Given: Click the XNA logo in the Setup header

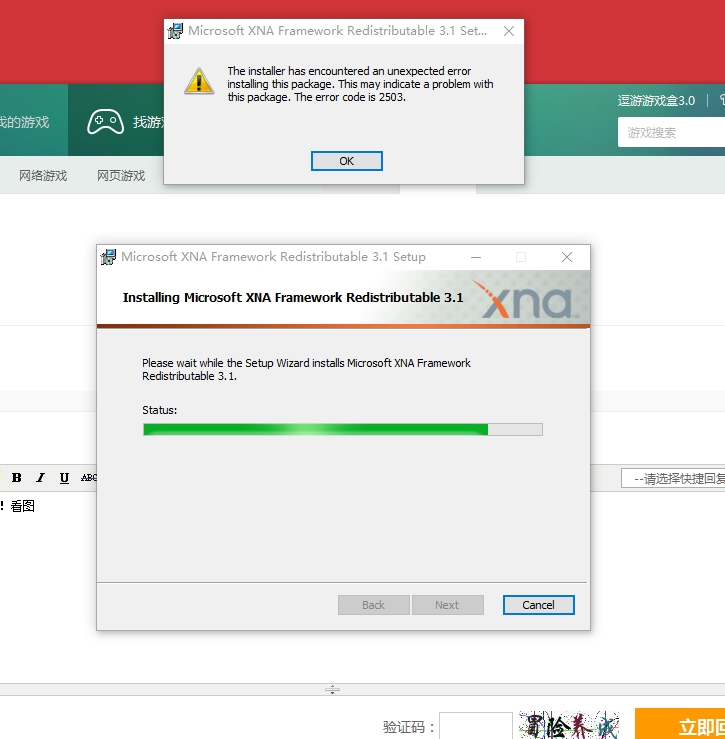Looking at the screenshot, I should [x=525, y=299].
